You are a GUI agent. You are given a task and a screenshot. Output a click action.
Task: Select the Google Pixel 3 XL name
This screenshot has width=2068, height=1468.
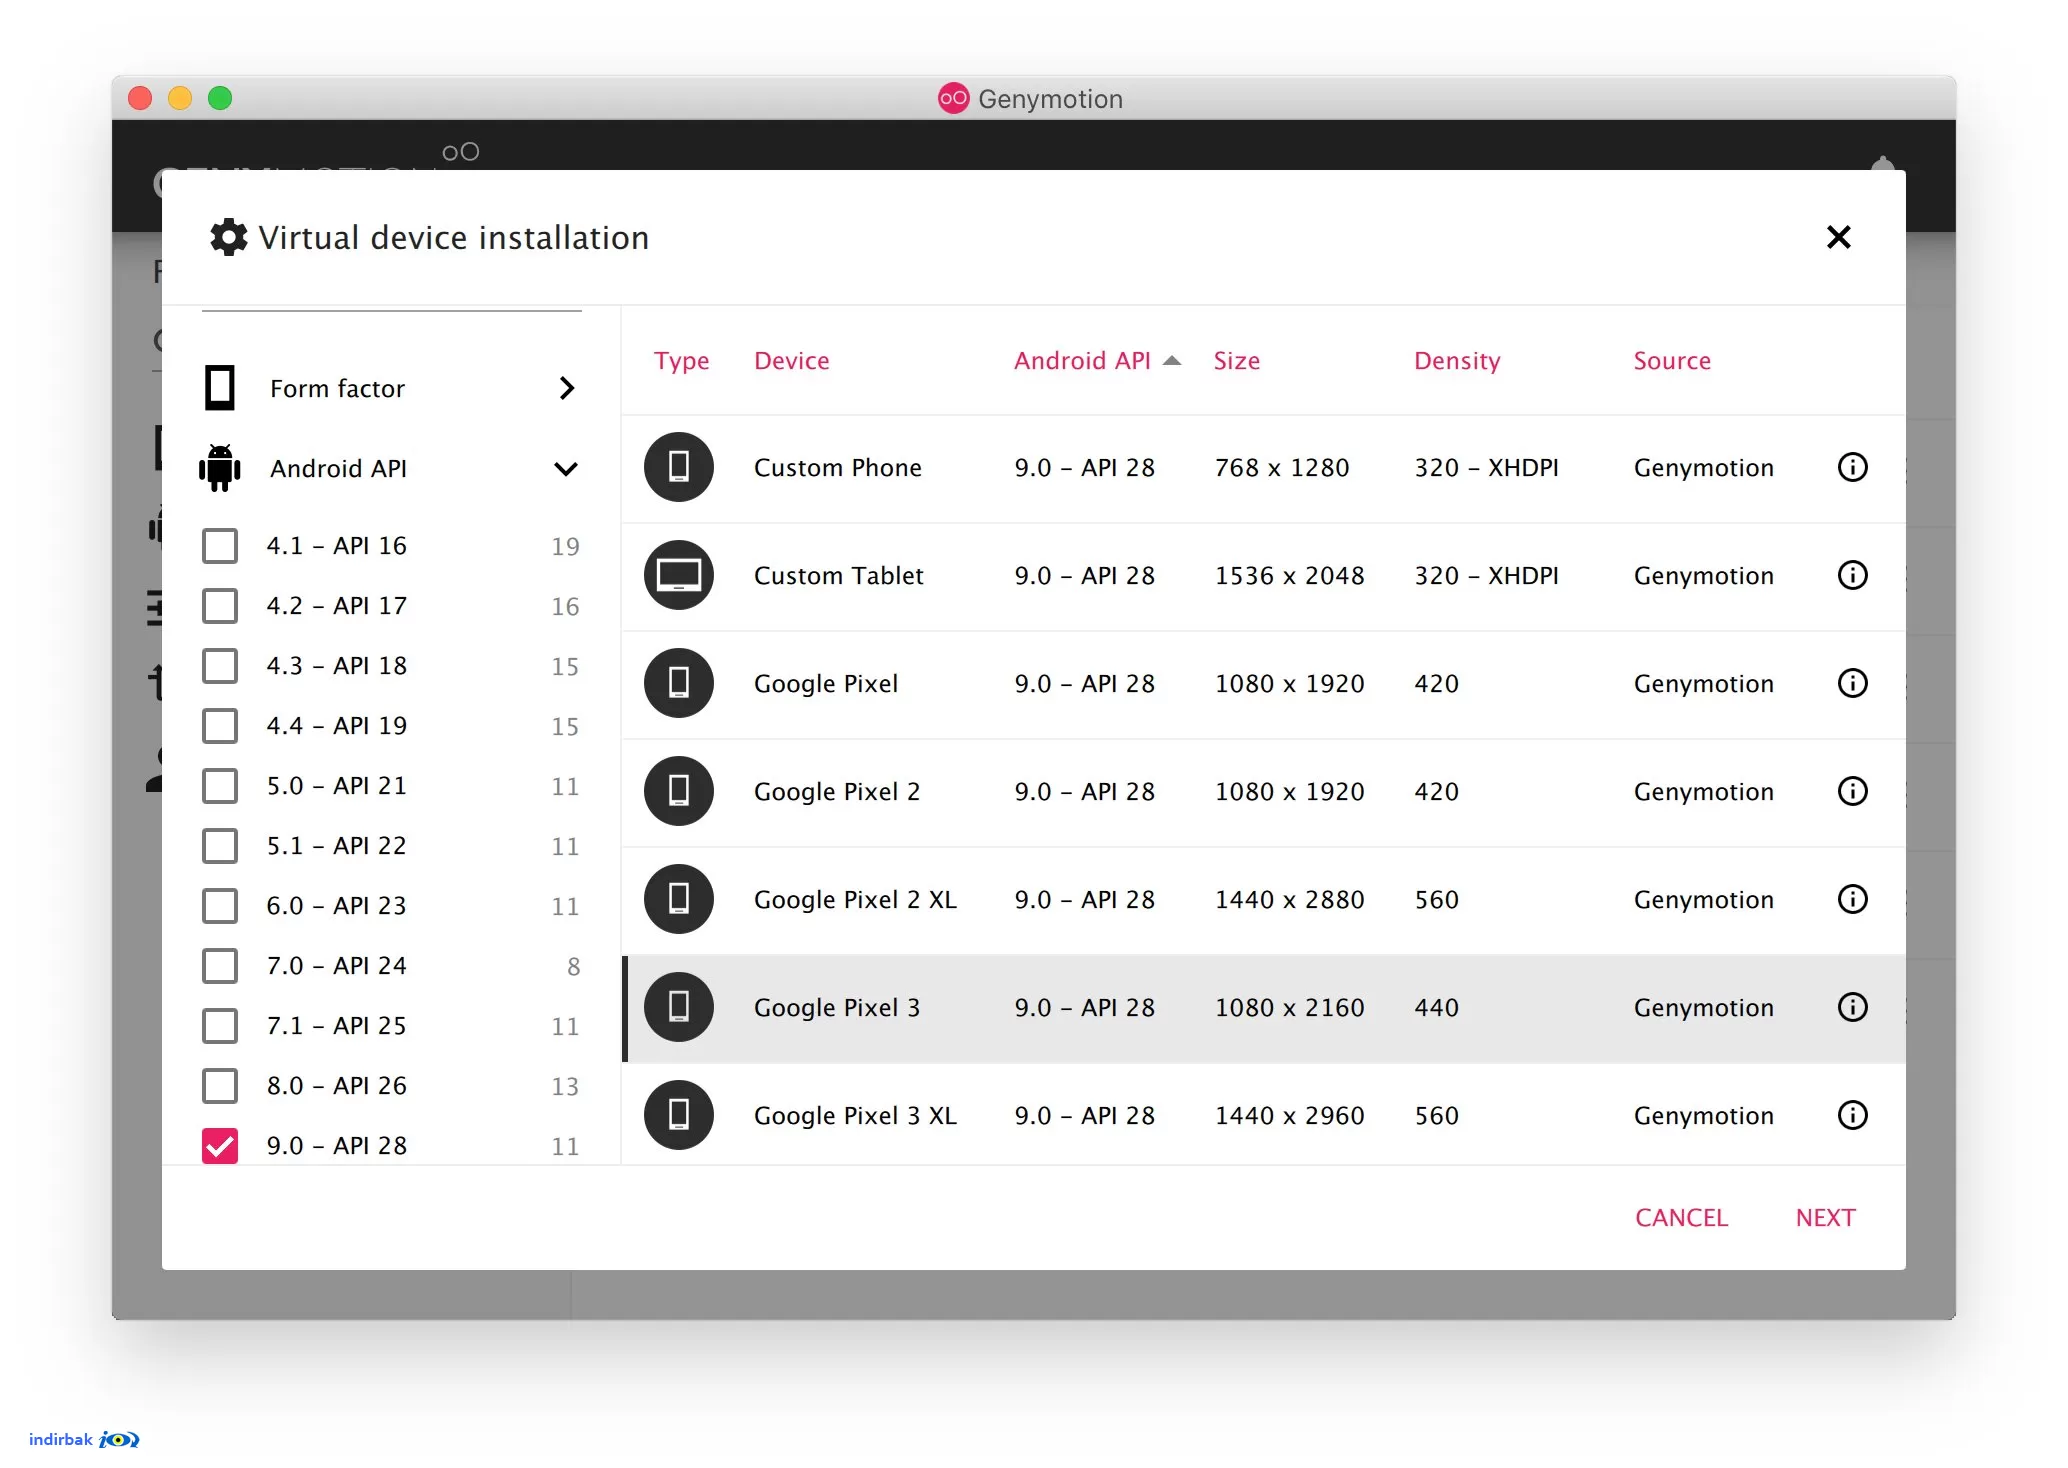[855, 1116]
